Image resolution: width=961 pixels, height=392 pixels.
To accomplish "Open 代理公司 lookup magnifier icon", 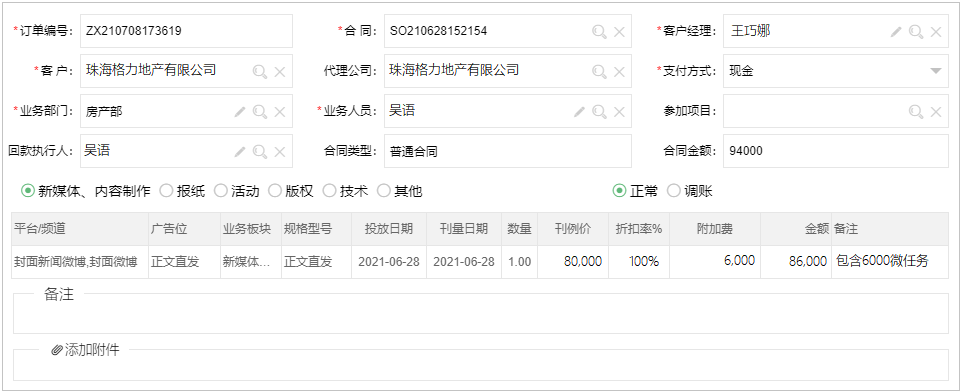I will pyautogui.click(x=599, y=72).
